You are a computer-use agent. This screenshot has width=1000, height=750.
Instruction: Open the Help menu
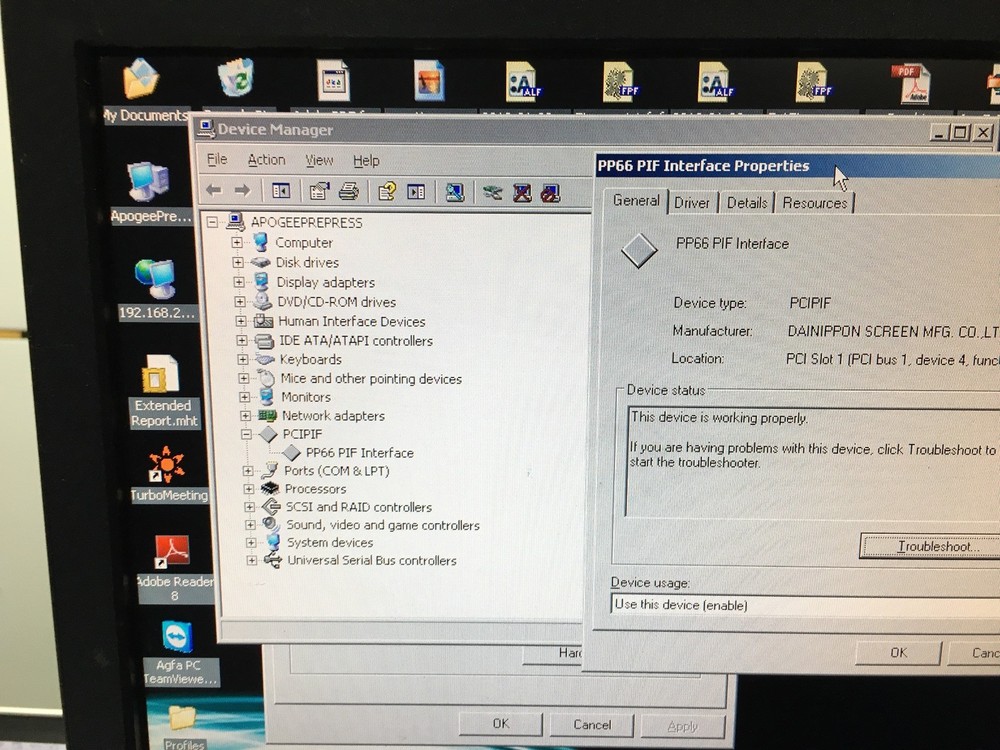tap(366, 161)
